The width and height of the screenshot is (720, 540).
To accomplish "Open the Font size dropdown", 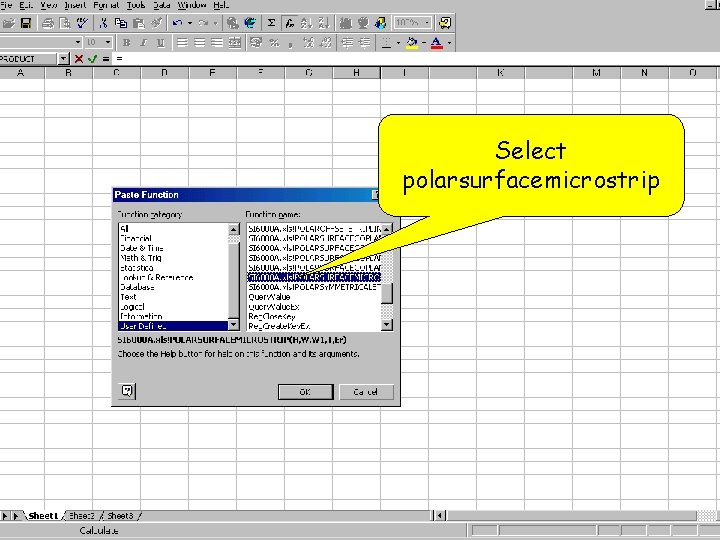I will coord(108,43).
